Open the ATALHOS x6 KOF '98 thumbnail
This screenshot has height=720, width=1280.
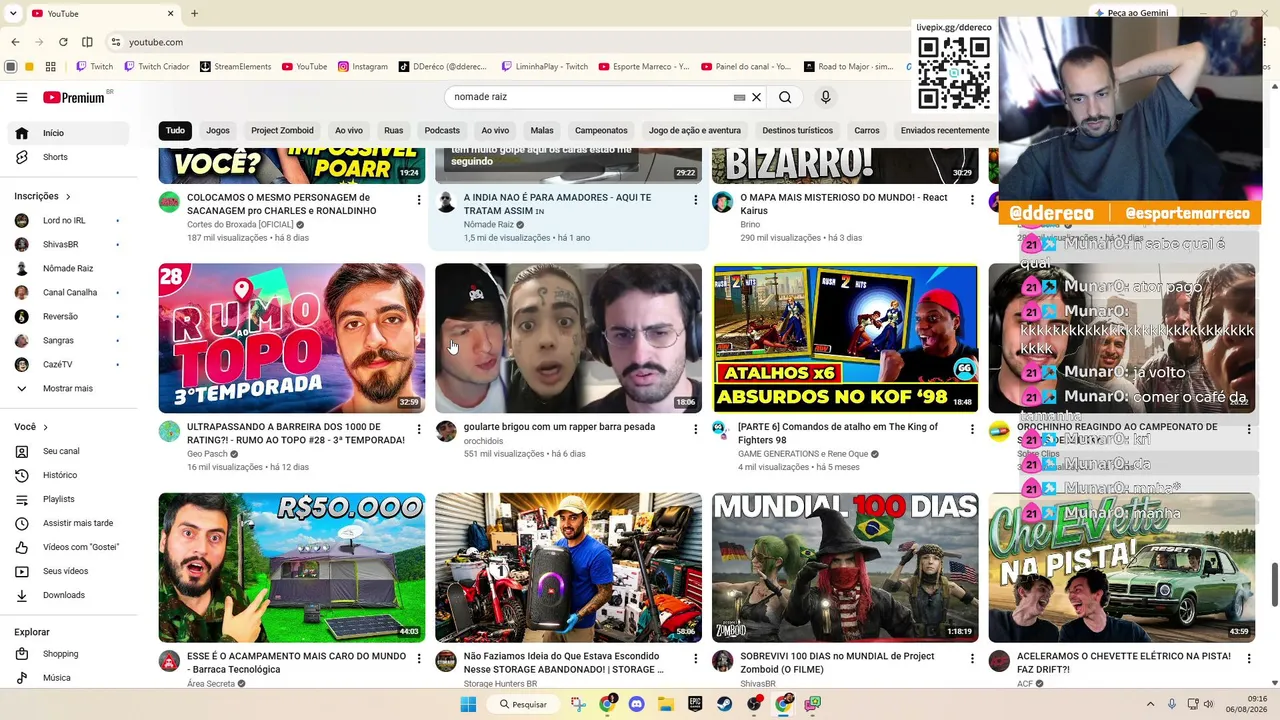click(845, 338)
